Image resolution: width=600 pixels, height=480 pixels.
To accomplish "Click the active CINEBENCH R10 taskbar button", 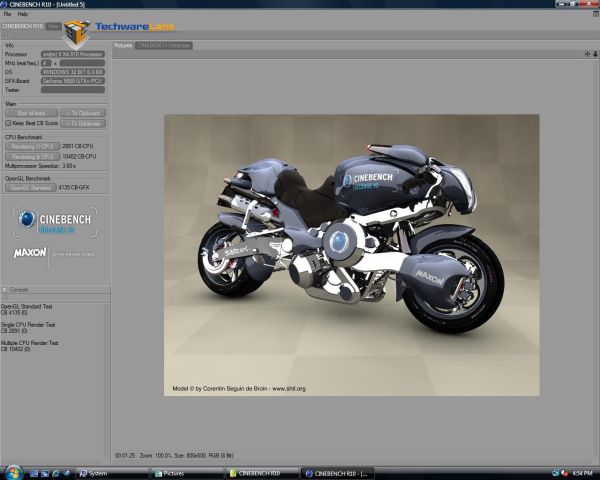I will (x=338, y=473).
